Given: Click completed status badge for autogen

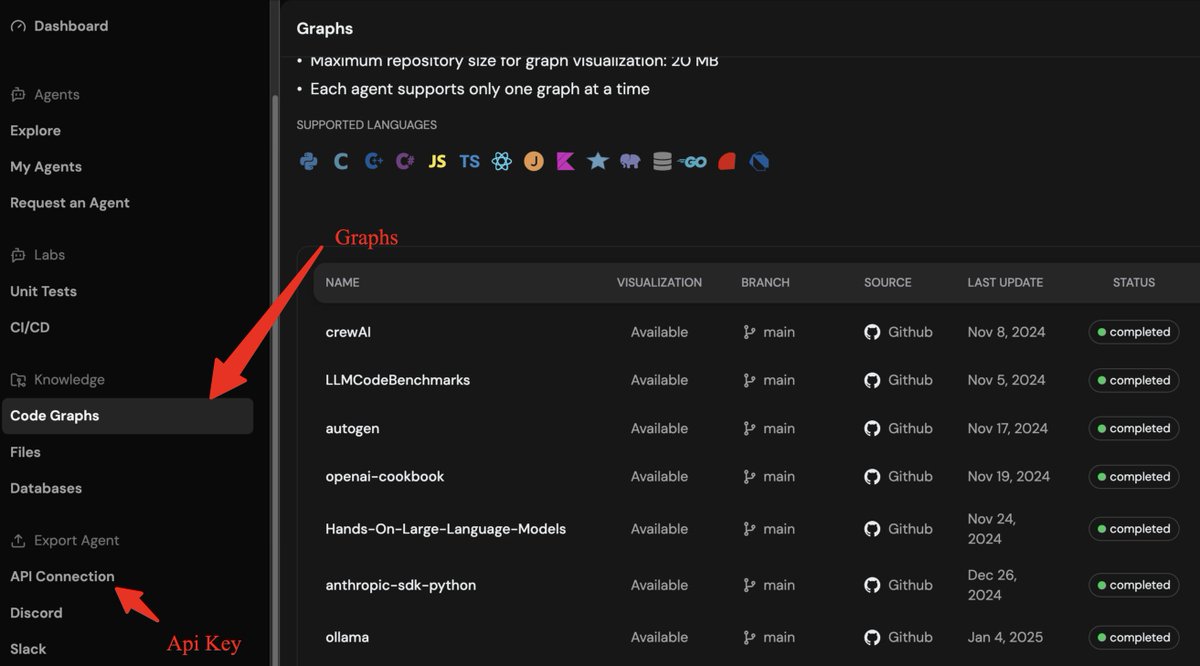Looking at the screenshot, I should [1134, 428].
